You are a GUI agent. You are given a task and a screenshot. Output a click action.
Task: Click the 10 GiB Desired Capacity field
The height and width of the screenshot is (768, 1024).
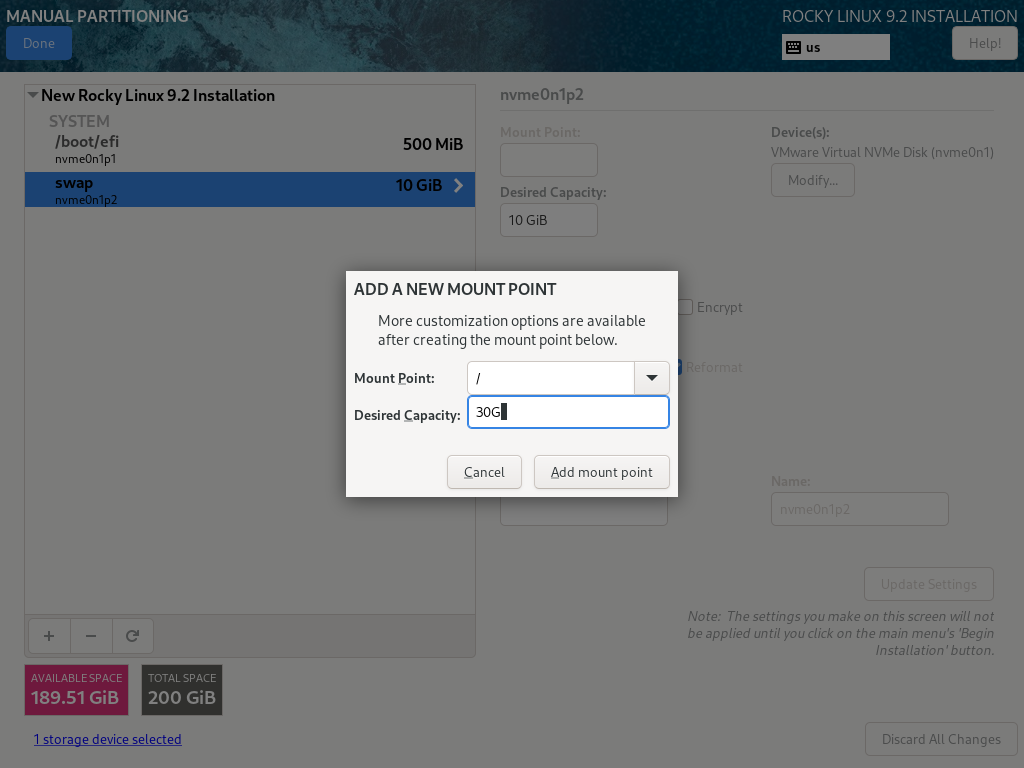[549, 220]
